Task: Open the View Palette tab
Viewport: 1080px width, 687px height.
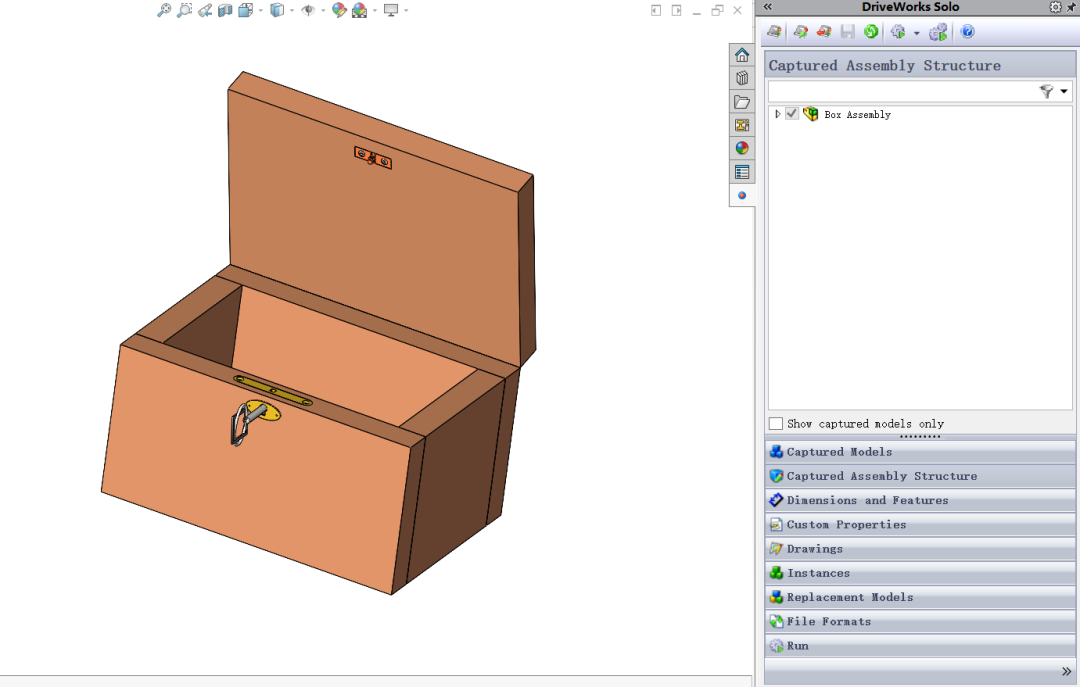Action: point(742,125)
